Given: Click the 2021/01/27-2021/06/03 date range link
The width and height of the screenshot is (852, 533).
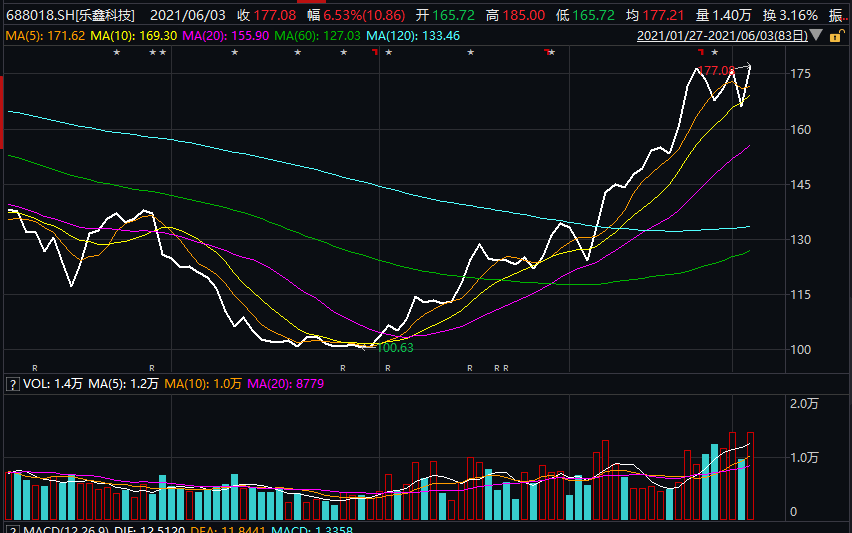Looking at the screenshot, I should (723, 36).
